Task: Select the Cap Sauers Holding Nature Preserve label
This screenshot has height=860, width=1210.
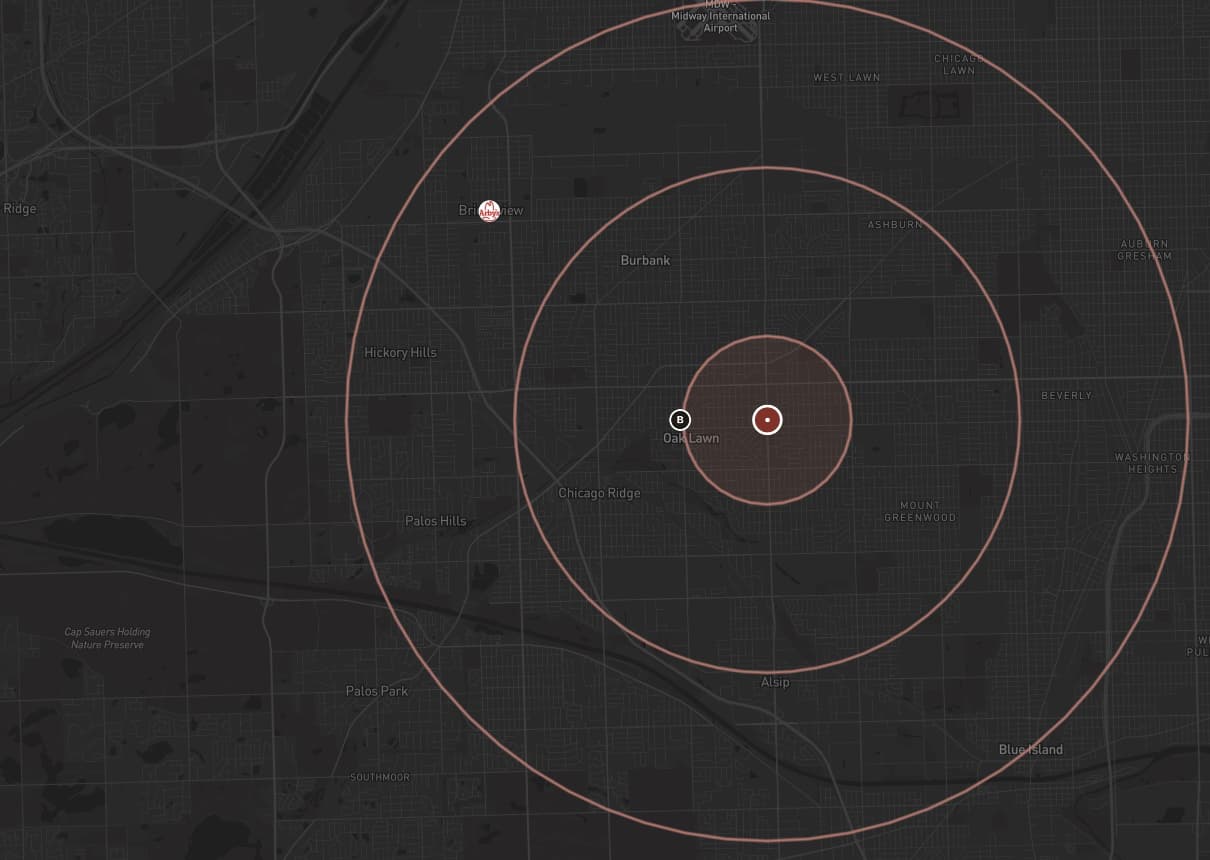Action: (x=107, y=638)
